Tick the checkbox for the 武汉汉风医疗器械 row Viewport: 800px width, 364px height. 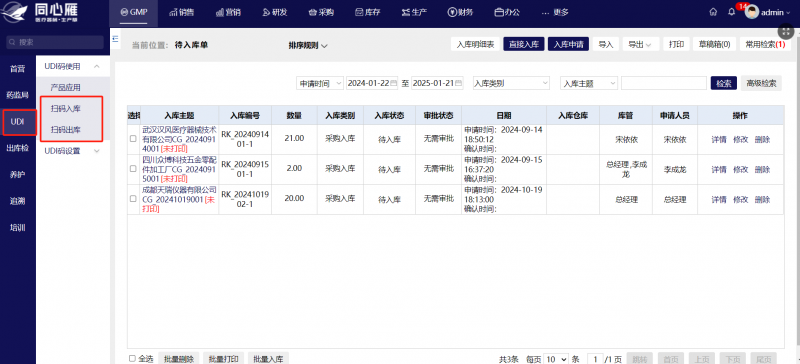click(133, 139)
